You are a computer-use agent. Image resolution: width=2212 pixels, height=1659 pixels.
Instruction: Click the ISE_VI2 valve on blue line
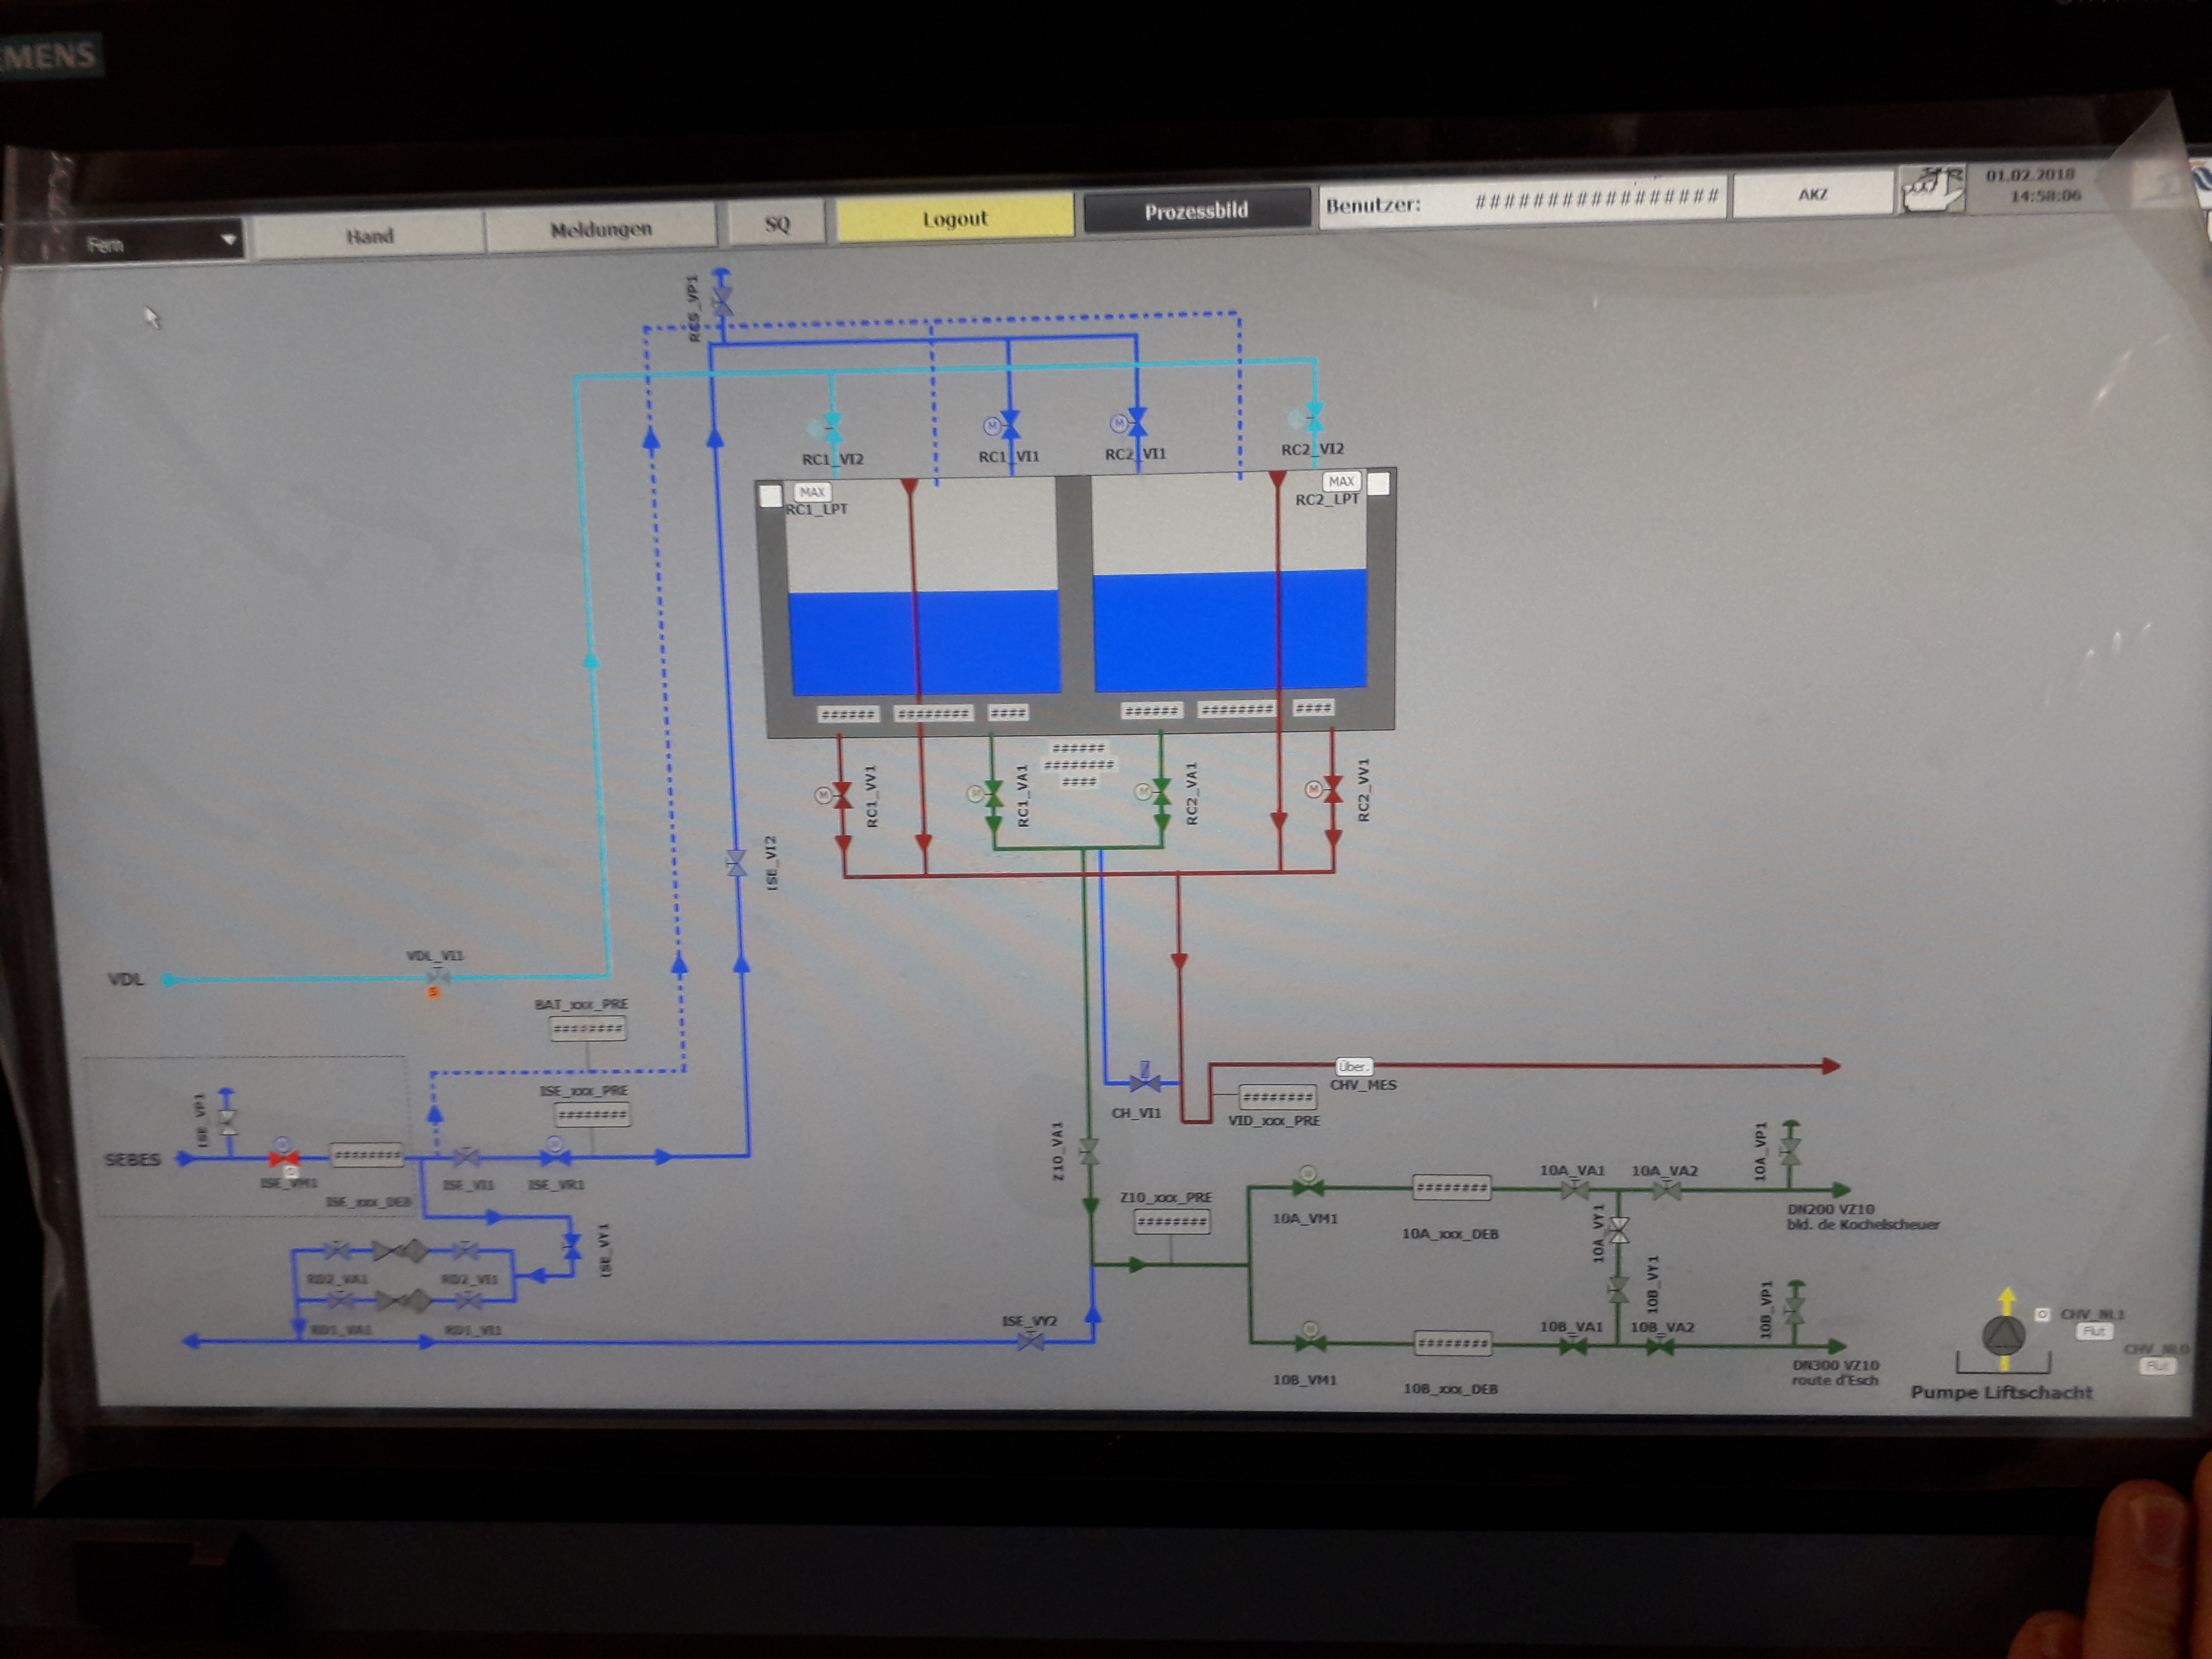tap(736, 863)
